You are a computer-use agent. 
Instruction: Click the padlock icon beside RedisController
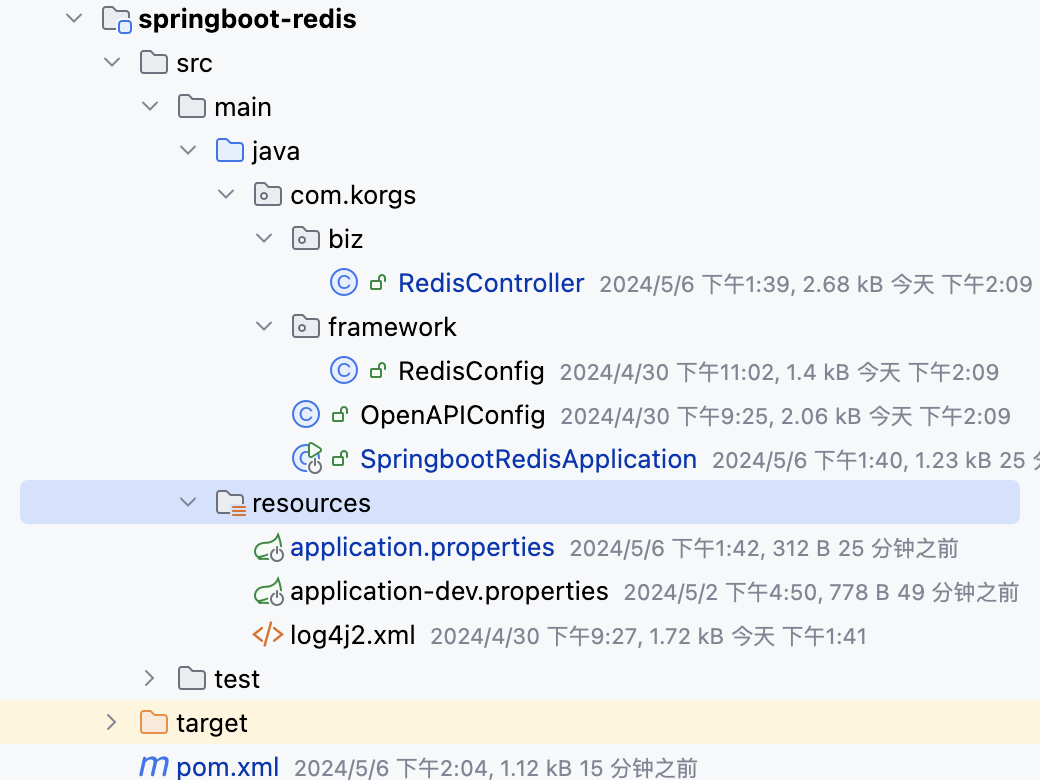point(378,283)
